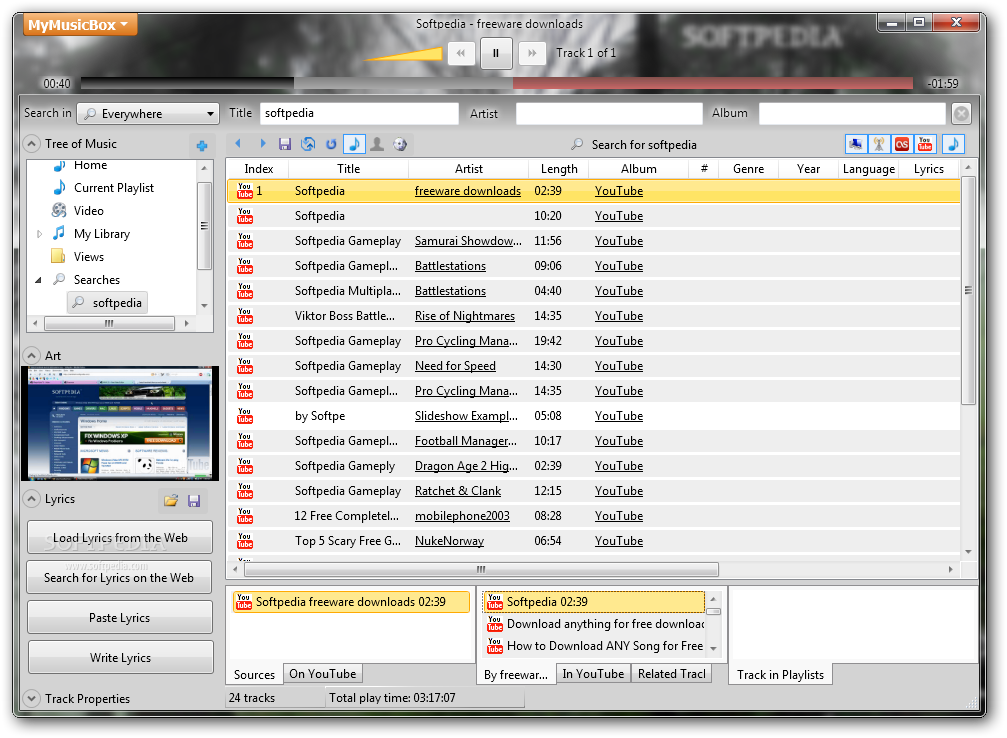Click the YouTube icon on Ratchet & Clank row
Screen dimensions: 1007x738
tap(245, 491)
